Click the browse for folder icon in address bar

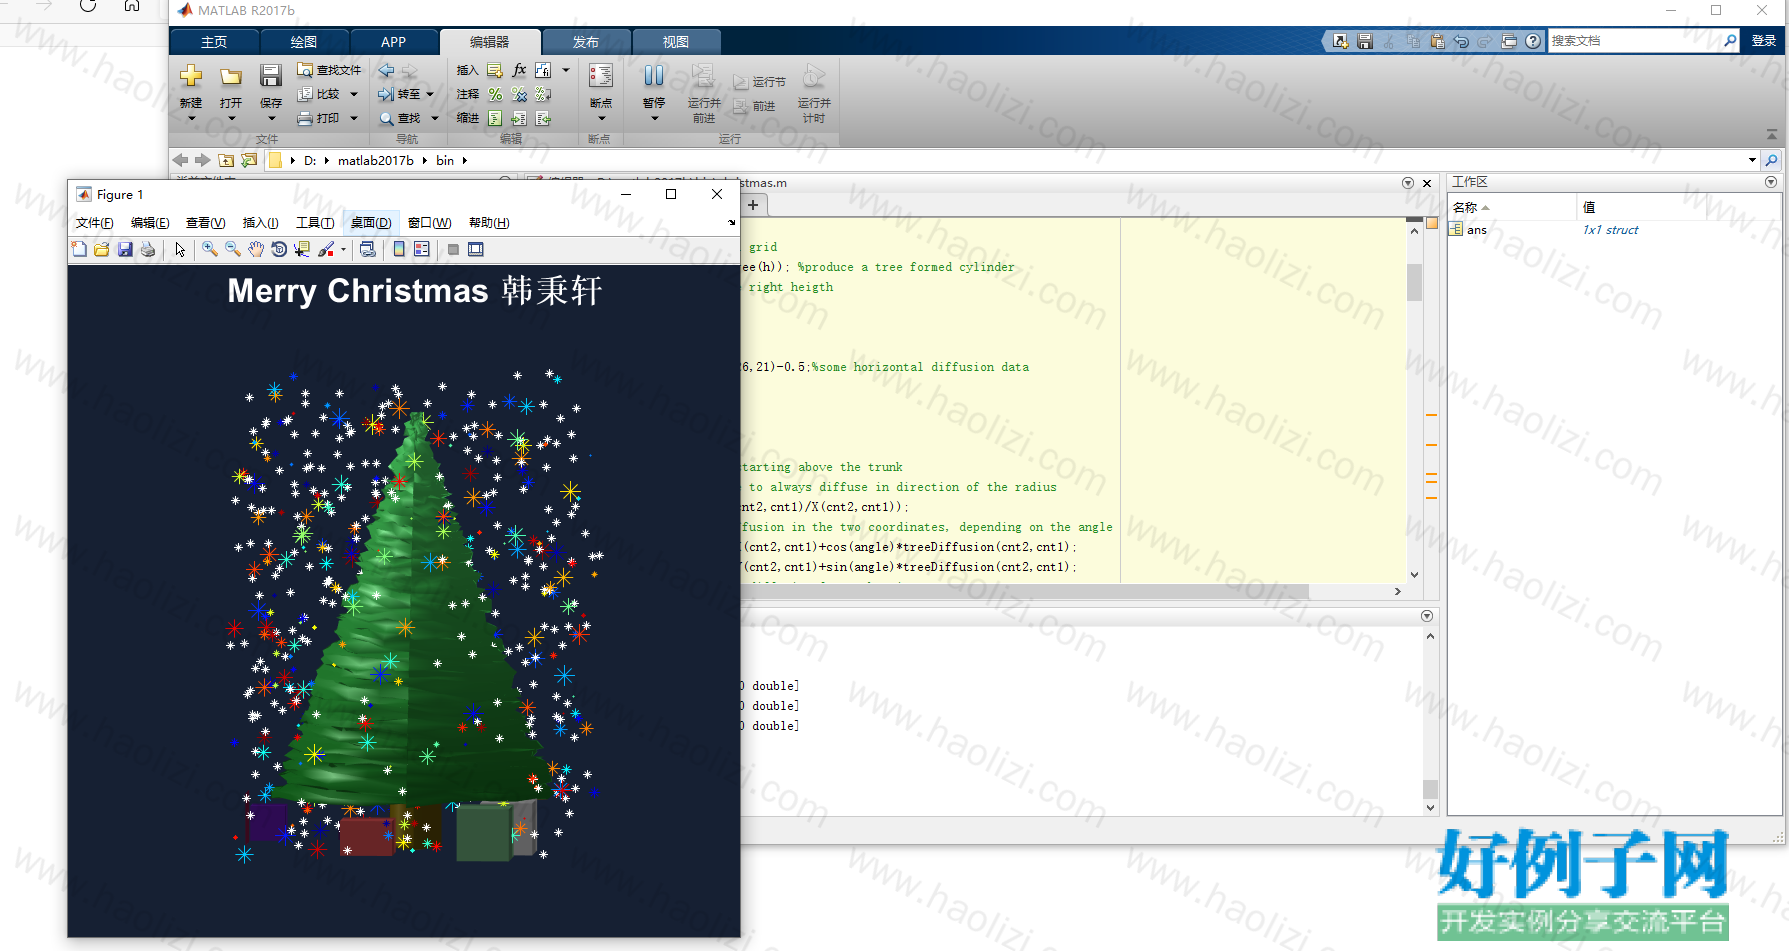click(x=249, y=160)
